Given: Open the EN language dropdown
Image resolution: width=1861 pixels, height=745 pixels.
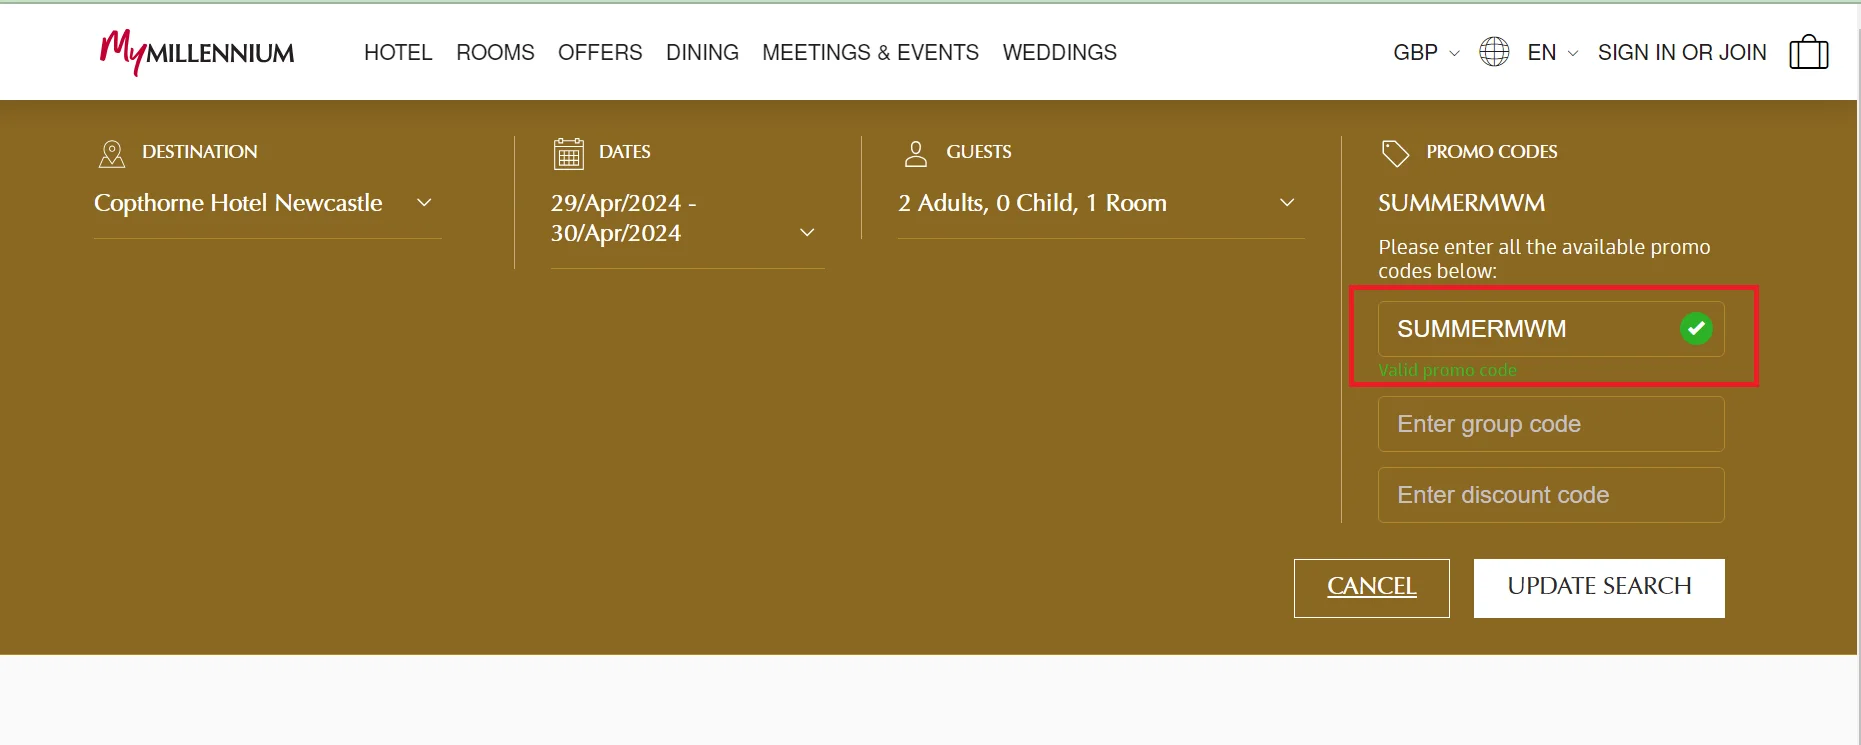Looking at the screenshot, I should [x=1552, y=53].
